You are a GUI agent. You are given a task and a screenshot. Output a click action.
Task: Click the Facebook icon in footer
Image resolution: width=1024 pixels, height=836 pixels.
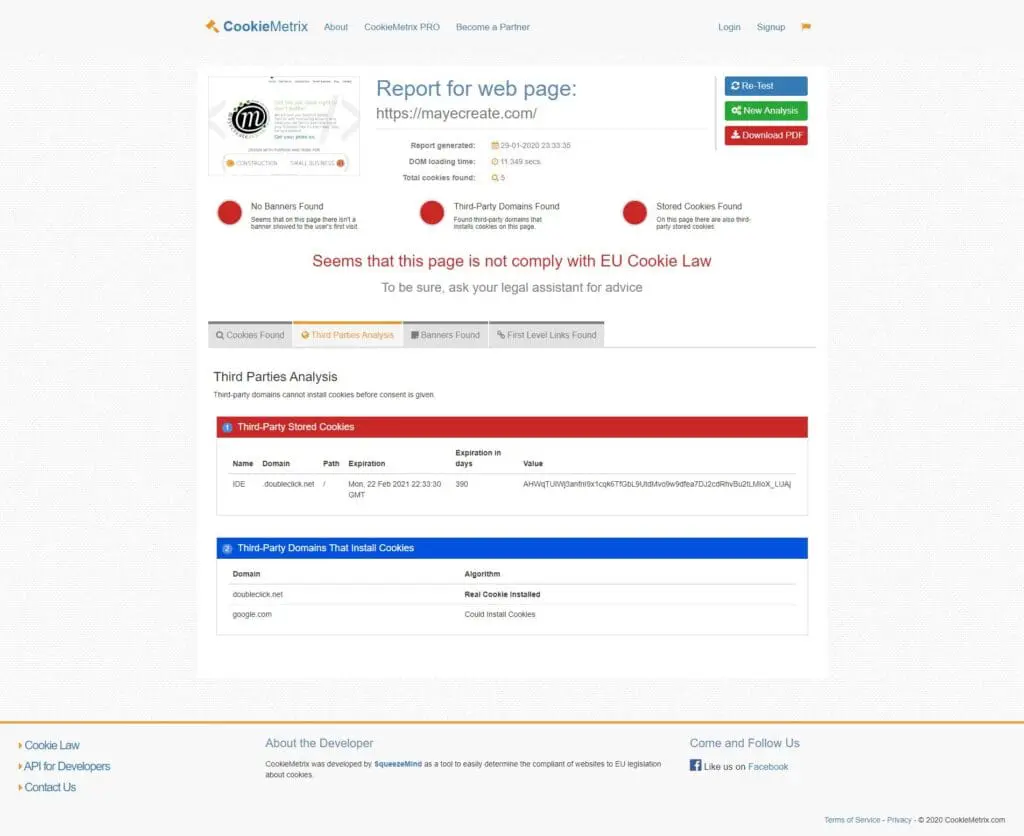pos(695,766)
